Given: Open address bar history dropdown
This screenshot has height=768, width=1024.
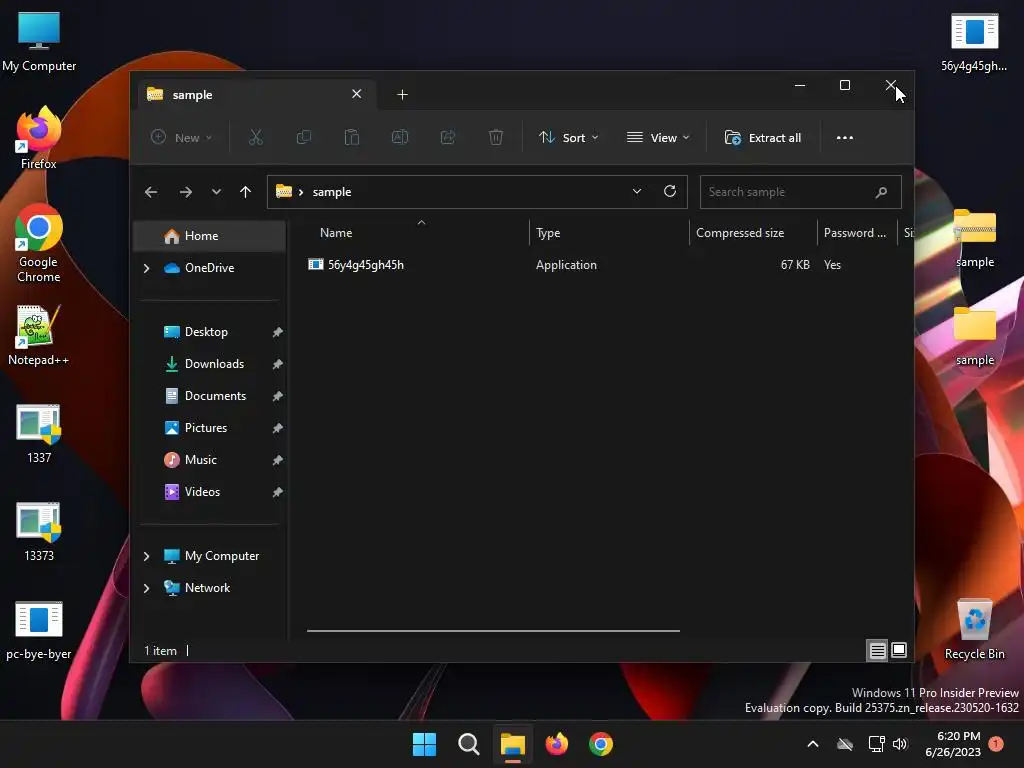Looking at the screenshot, I should click(637, 191).
